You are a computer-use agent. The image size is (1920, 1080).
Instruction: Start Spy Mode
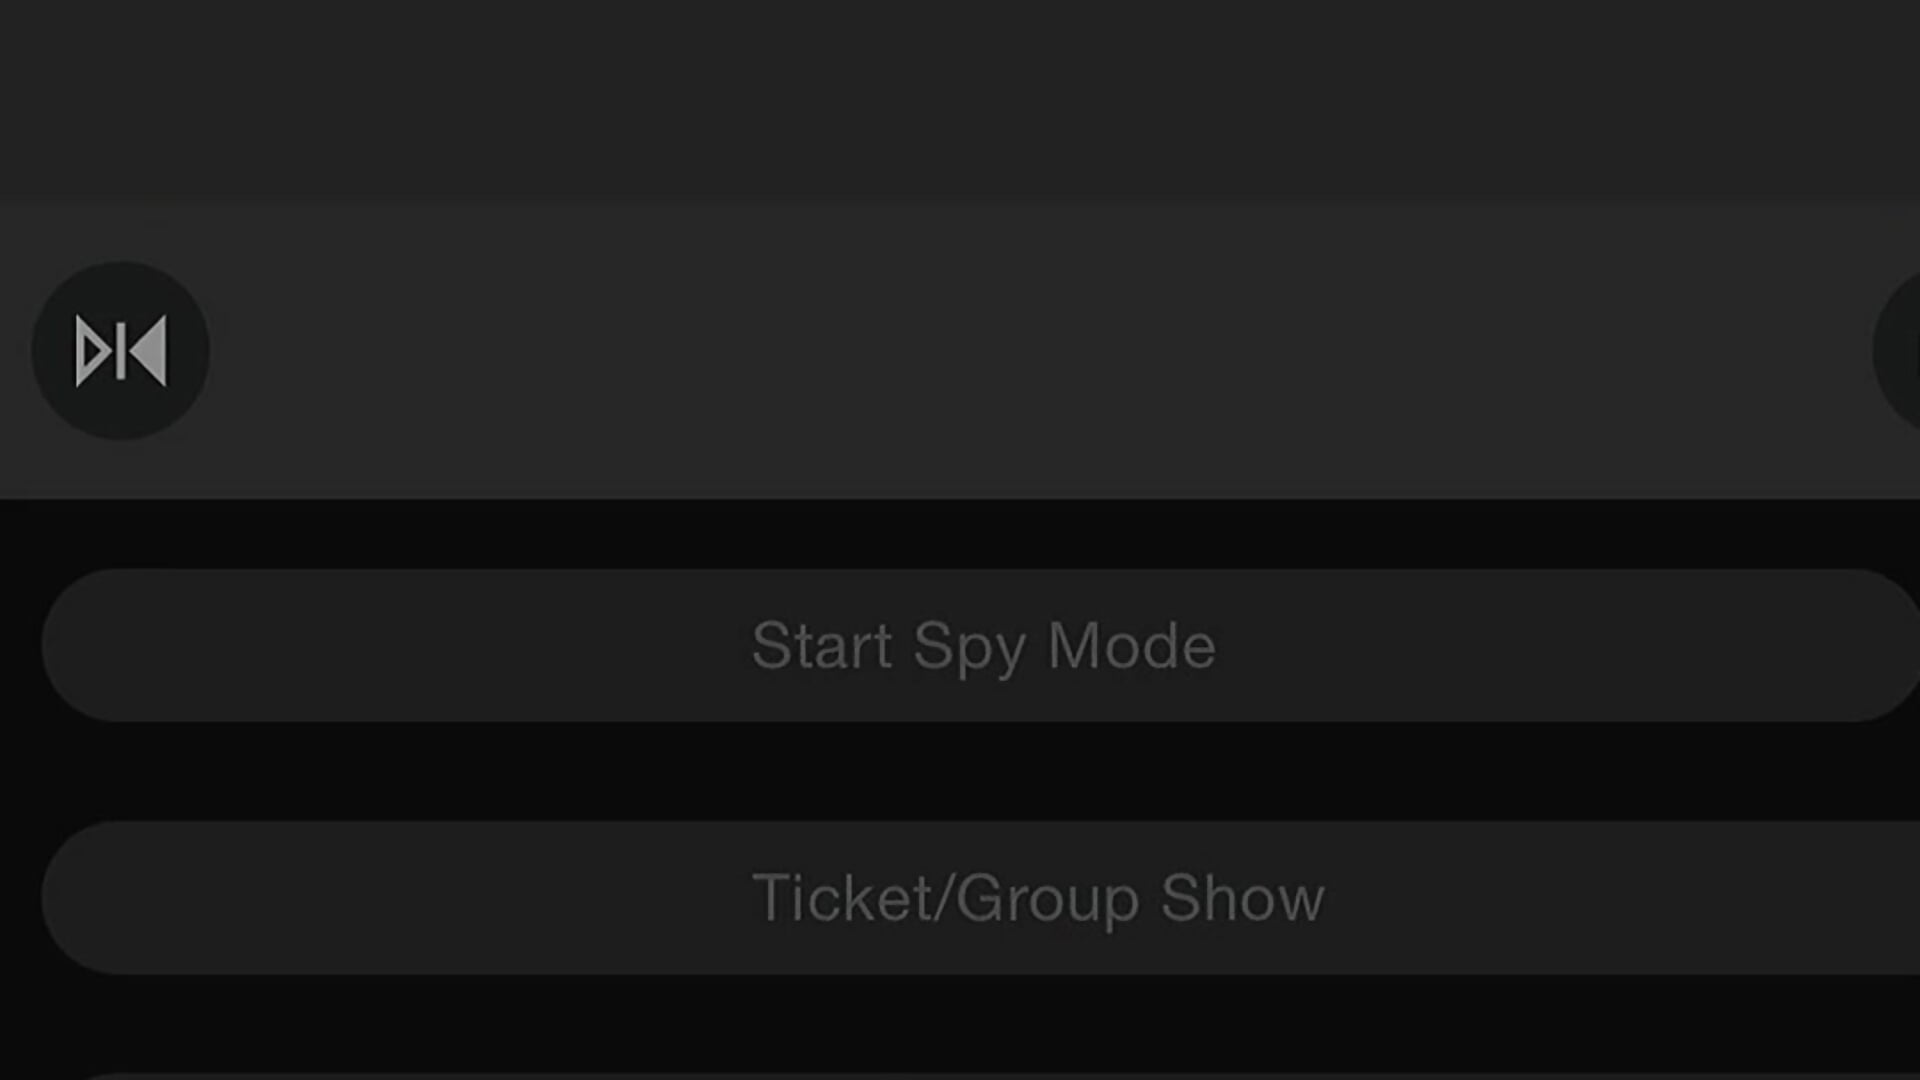pos(980,645)
